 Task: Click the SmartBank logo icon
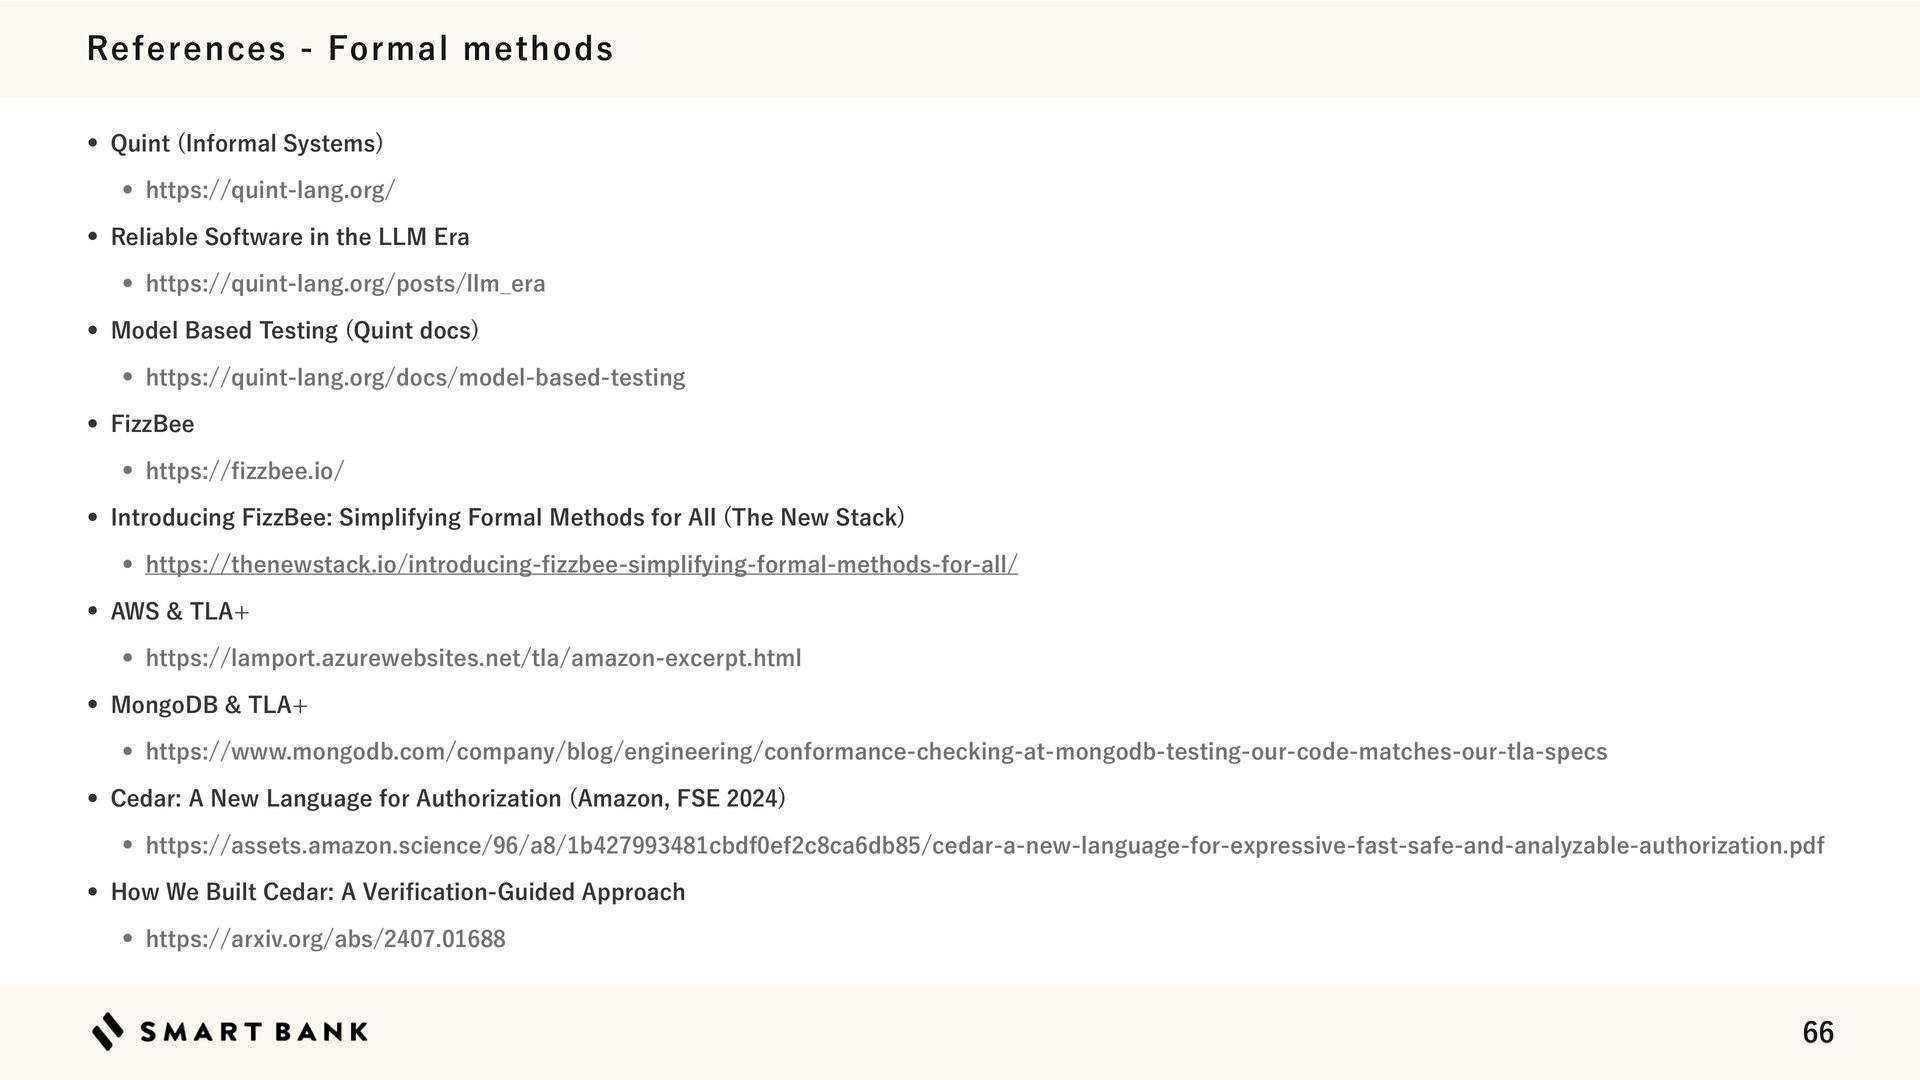pos(108,1031)
